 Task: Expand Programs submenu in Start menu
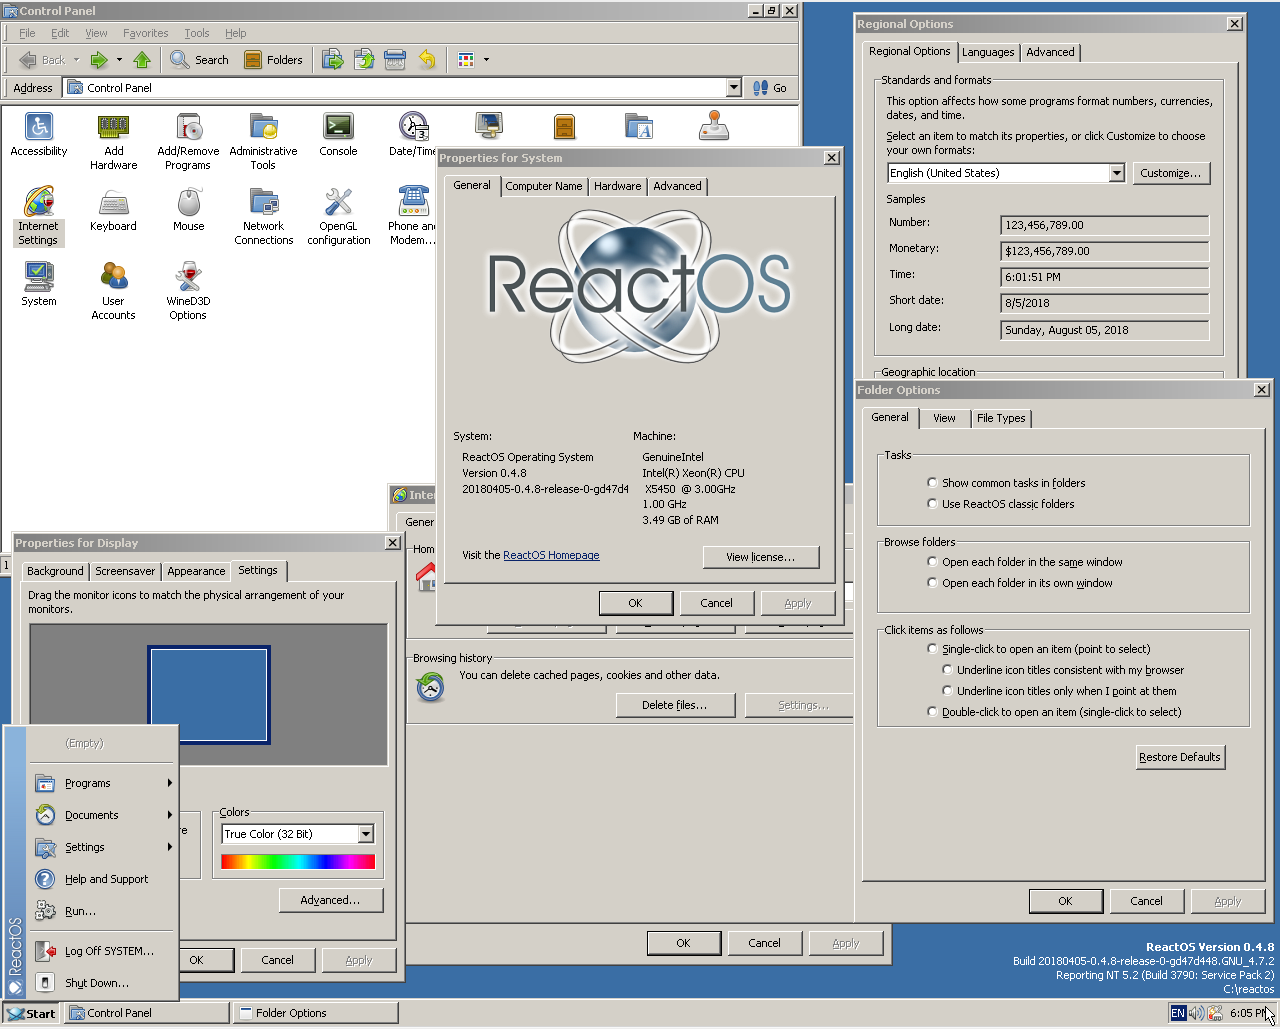pyautogui.click(x=103, y=783)
